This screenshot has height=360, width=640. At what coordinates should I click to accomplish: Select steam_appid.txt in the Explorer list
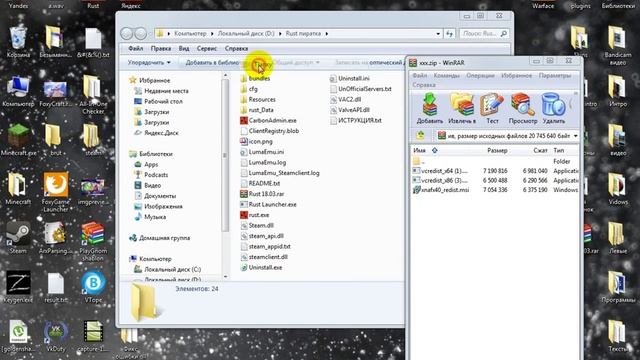[x=265, y=247]
